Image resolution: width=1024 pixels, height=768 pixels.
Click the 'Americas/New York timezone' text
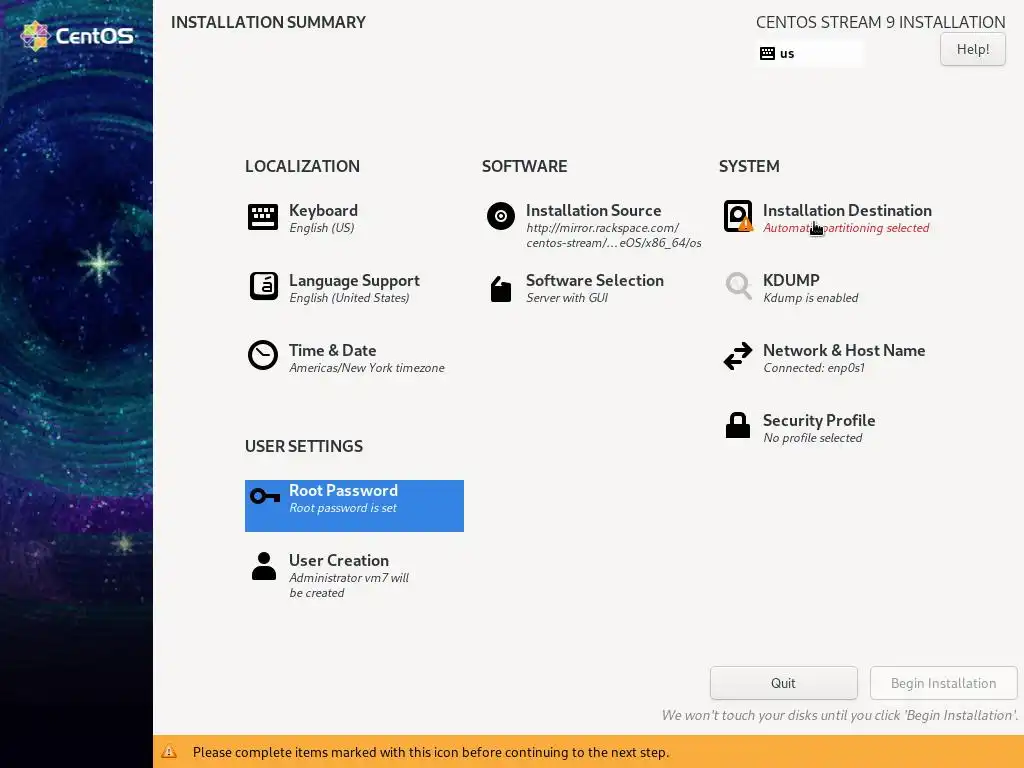(366, 368)
